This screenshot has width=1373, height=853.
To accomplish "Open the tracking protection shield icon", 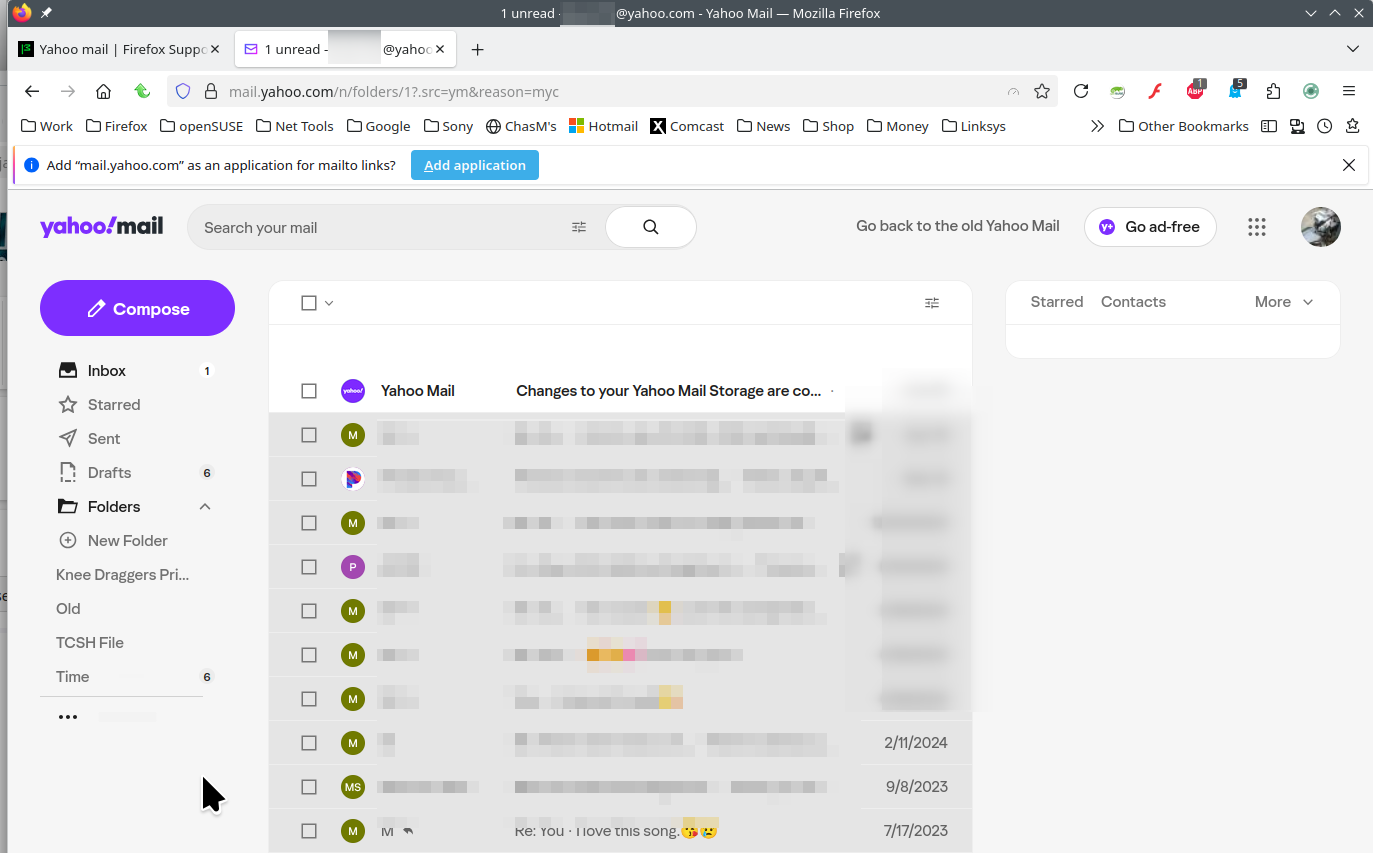I will tap(183, 92).
